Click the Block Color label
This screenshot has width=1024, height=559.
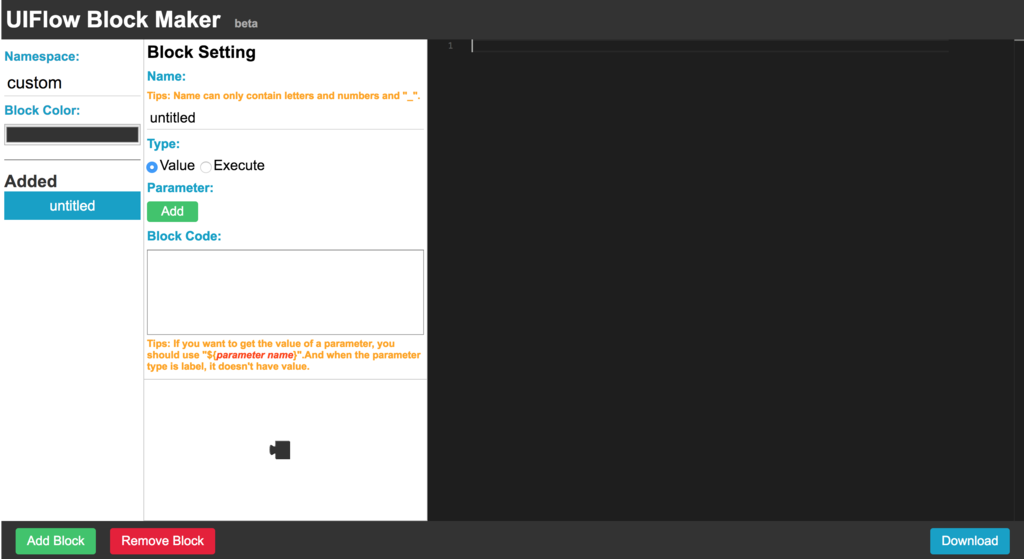(x=42, y=110)
